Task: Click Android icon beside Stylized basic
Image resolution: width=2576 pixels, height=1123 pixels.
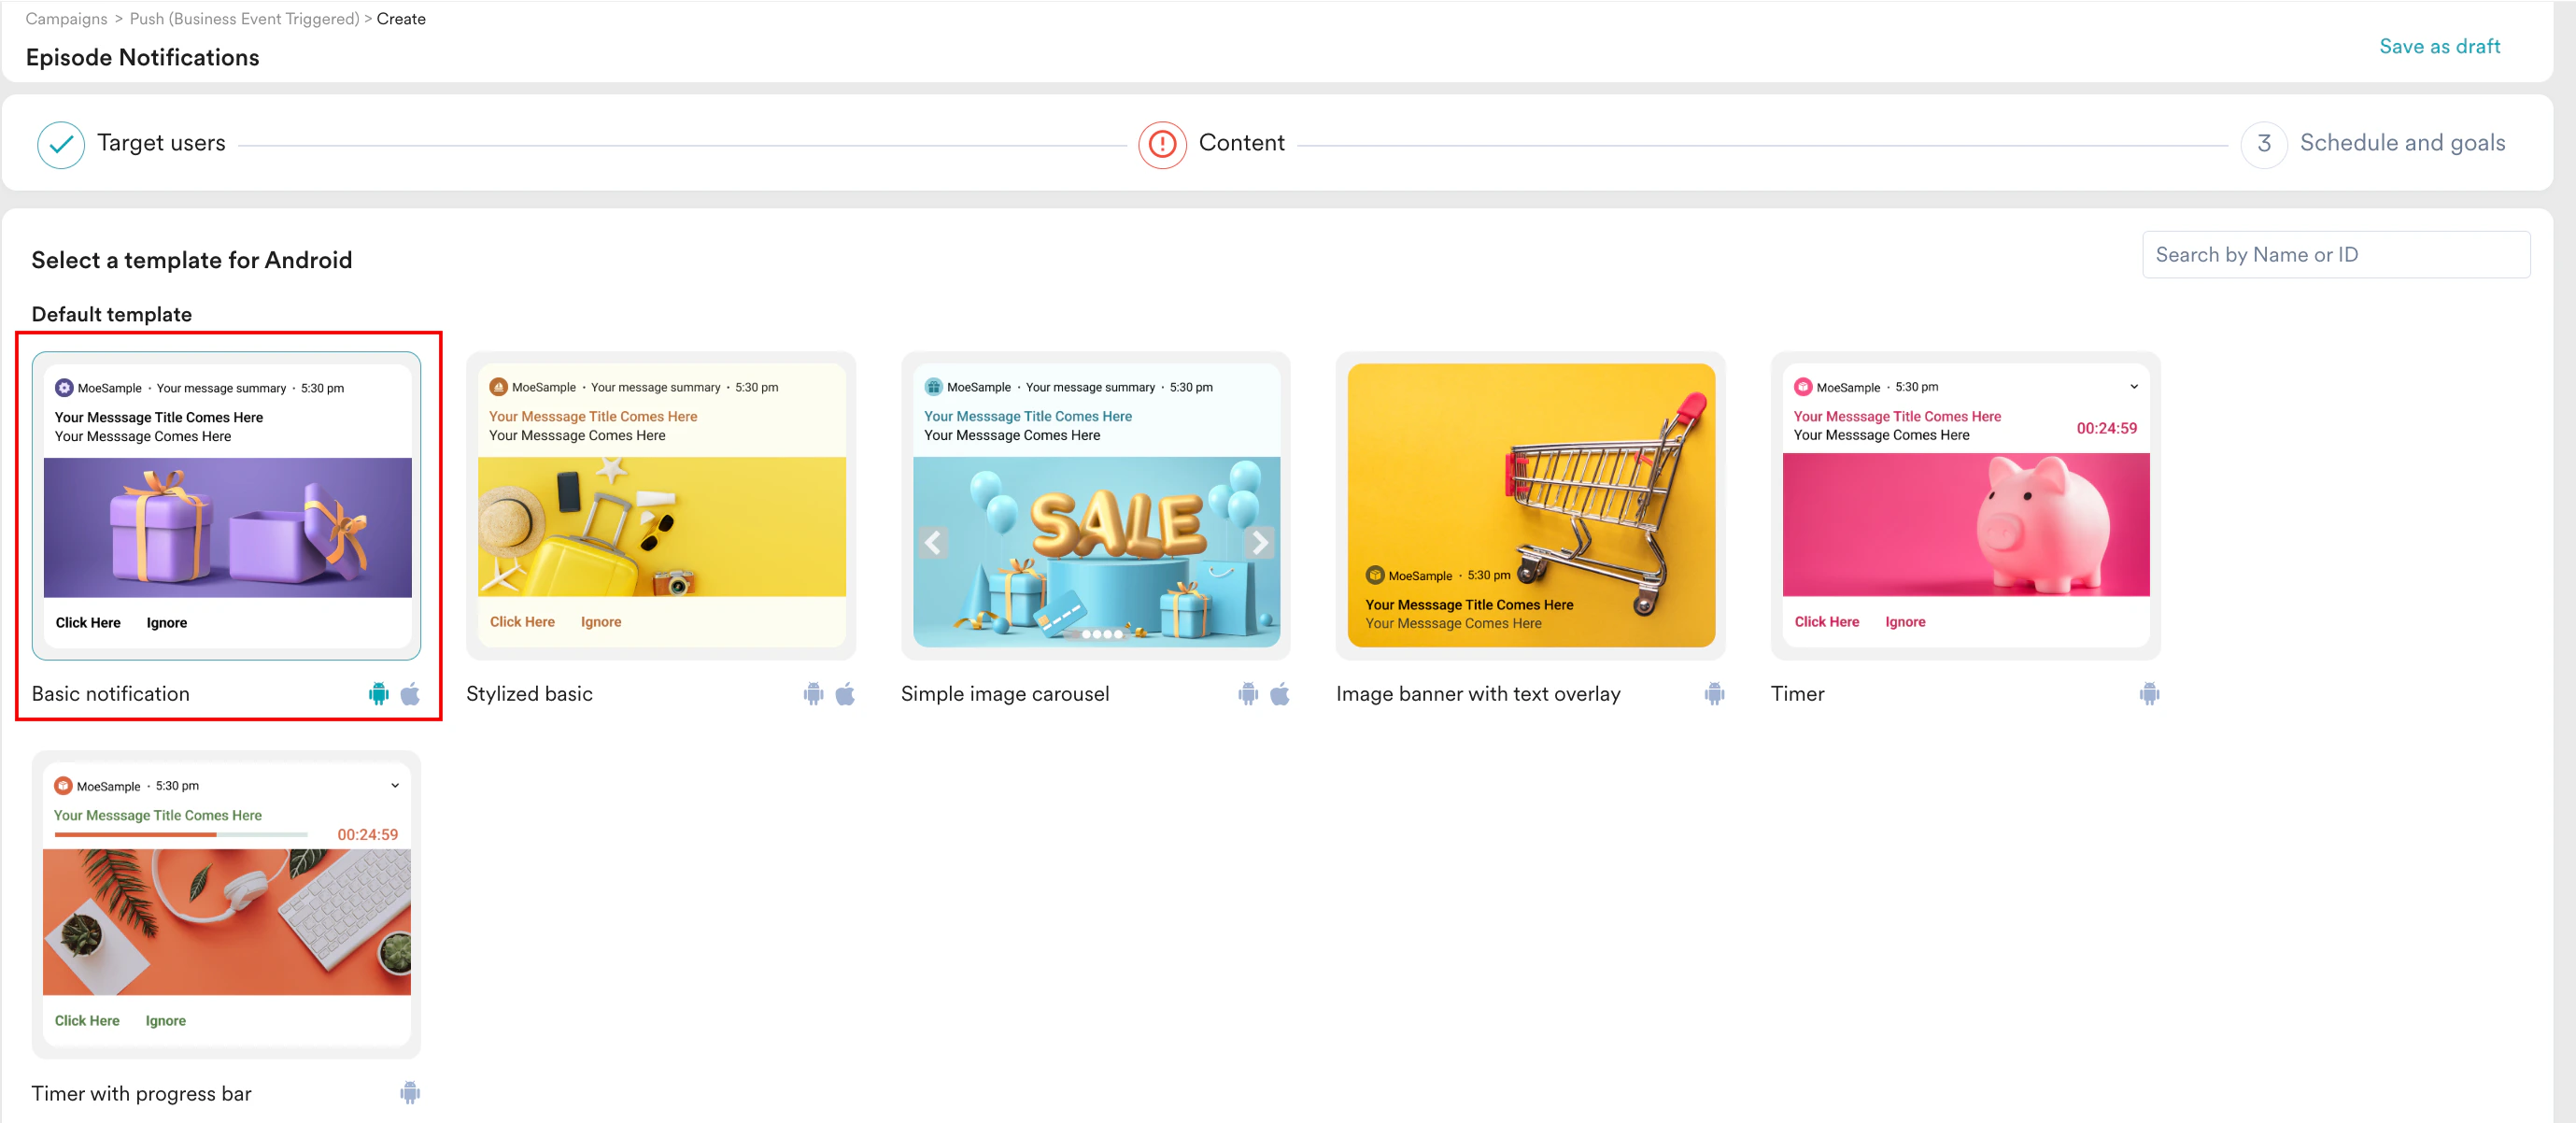Action: (x=813, y=694)
